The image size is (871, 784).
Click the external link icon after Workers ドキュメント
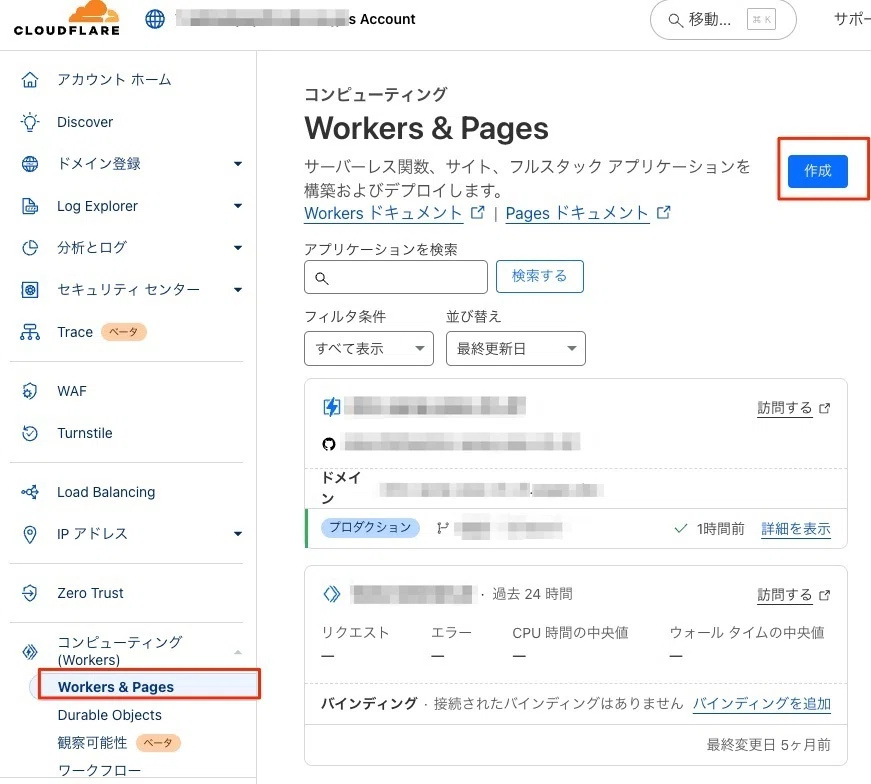point(478,212)
